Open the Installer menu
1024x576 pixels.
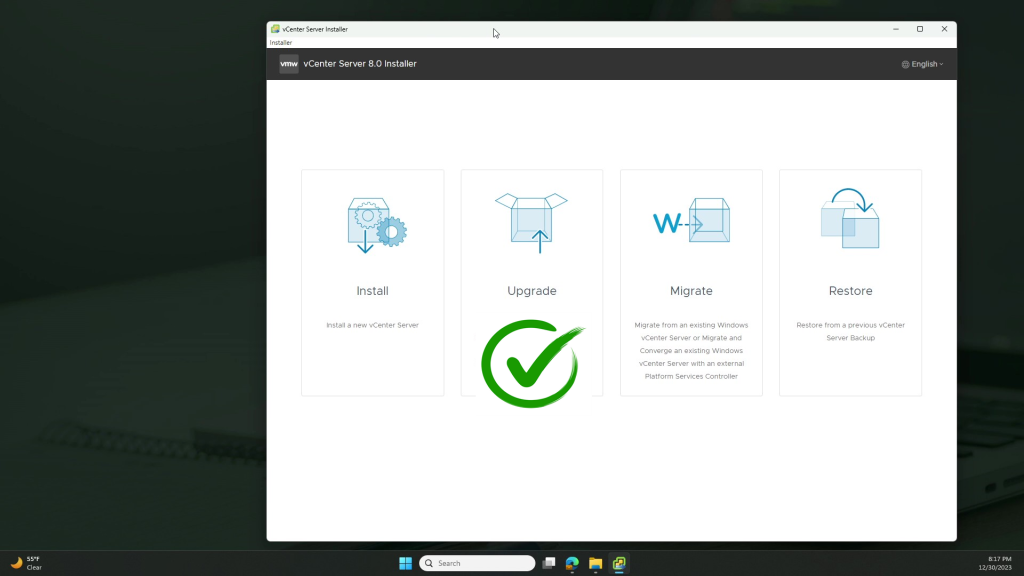(x=281, y=42)
